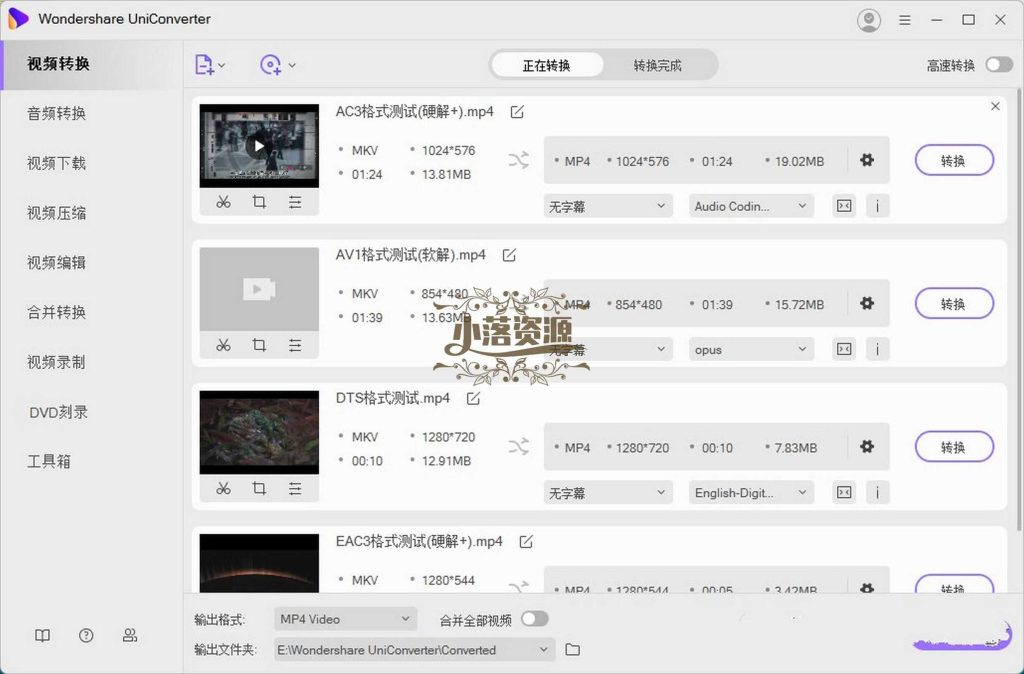
Task: Switch to the 正在转换 tab
Action: (x=547, y=65)
